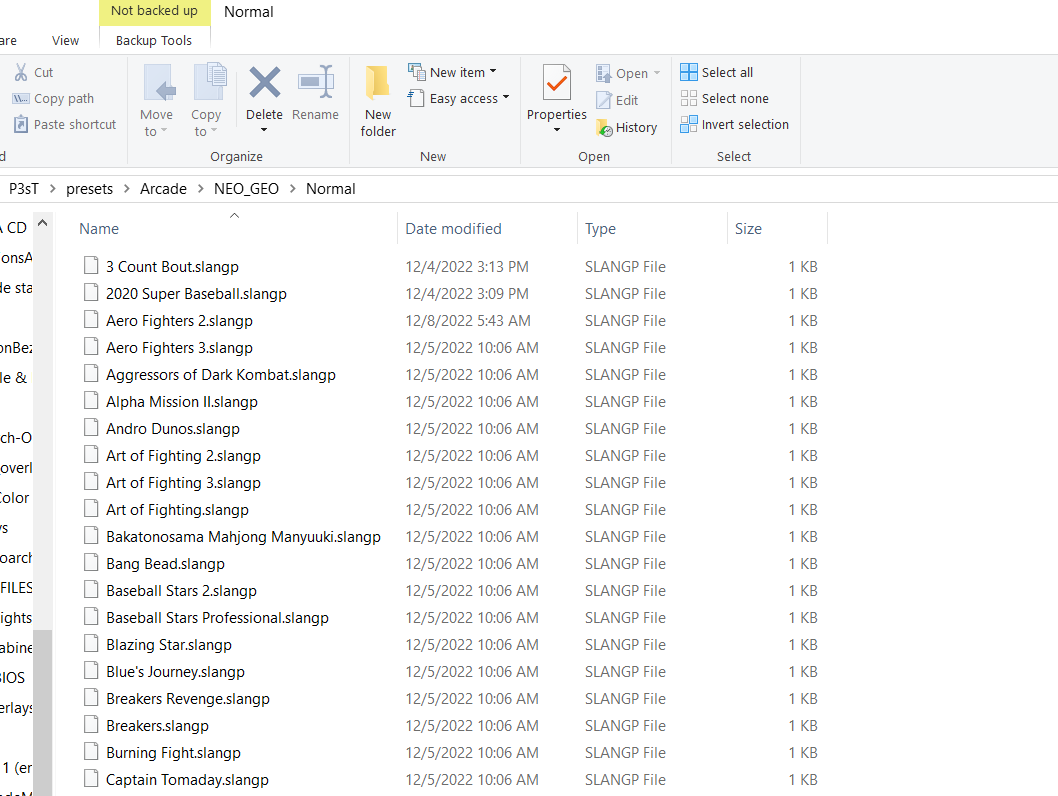Select Breakers Revenge.slangp file

point(188,698)
